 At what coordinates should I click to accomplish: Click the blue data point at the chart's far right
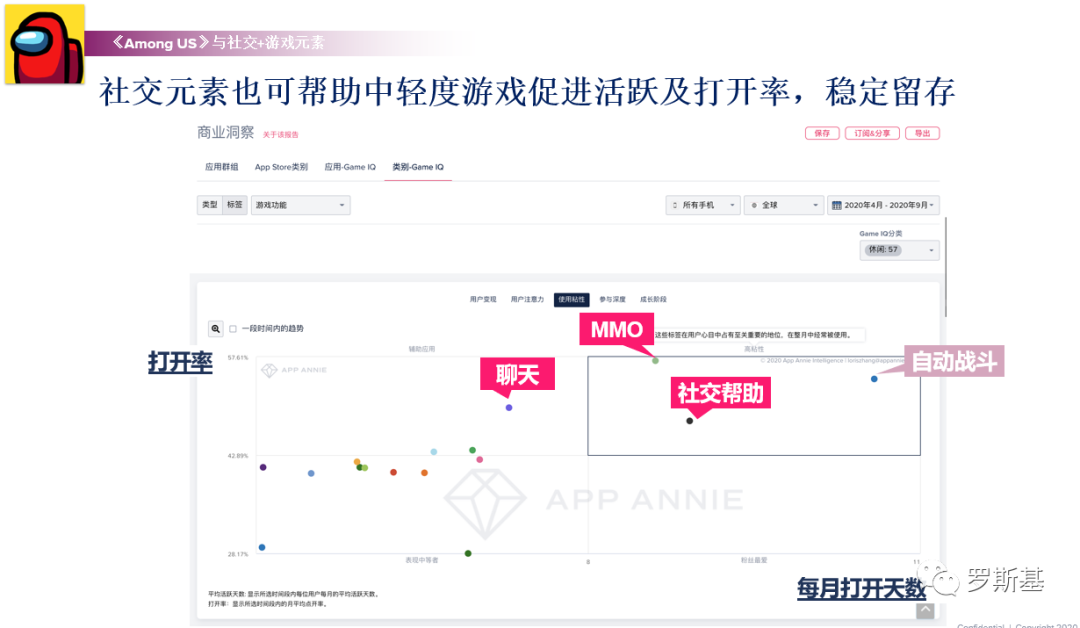tap(874, 379)
